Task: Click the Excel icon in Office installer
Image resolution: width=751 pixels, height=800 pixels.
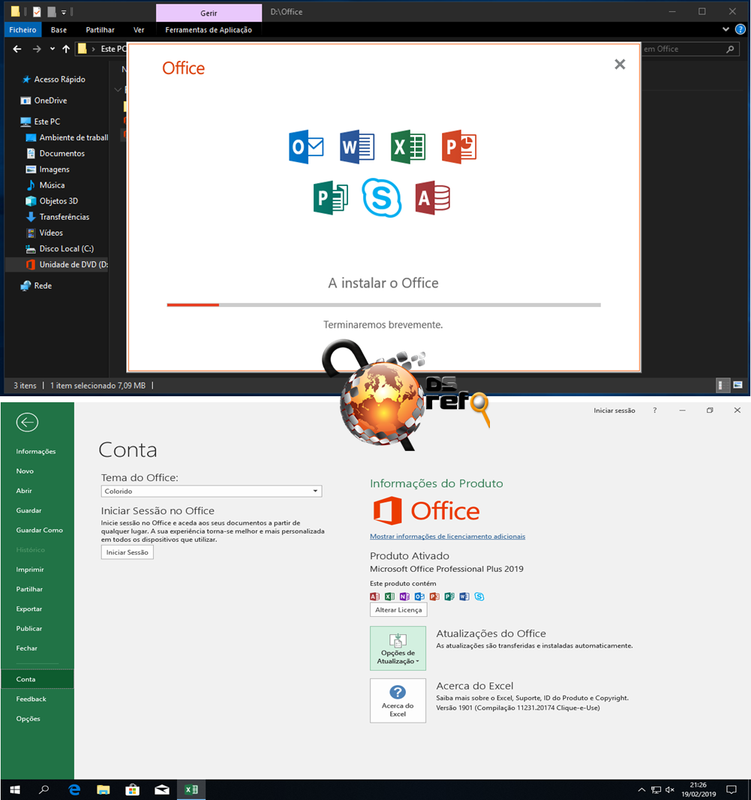Action: 408,147
